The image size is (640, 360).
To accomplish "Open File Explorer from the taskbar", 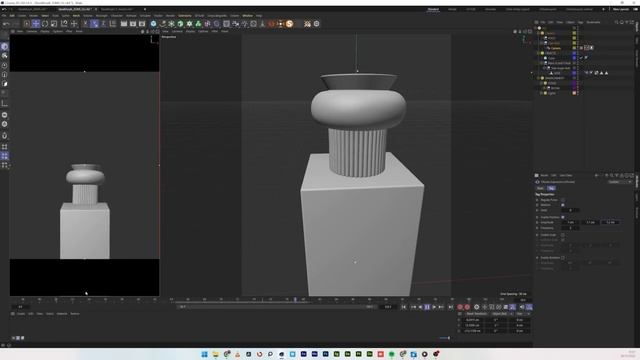I will (x=216, y=354).
